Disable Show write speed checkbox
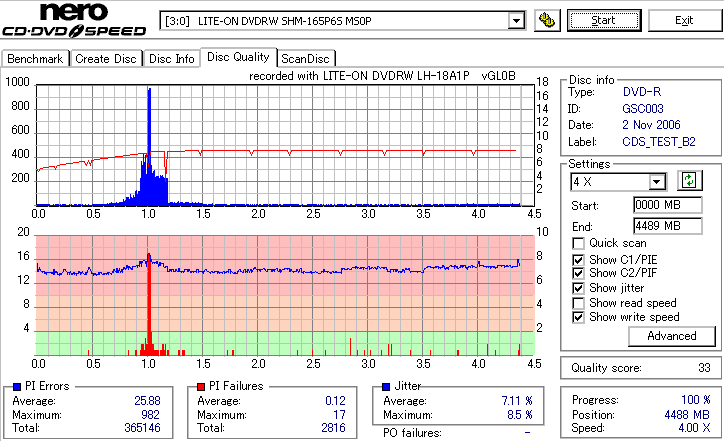The height and width of the screenshot is (441, 724). click(578, 317)
